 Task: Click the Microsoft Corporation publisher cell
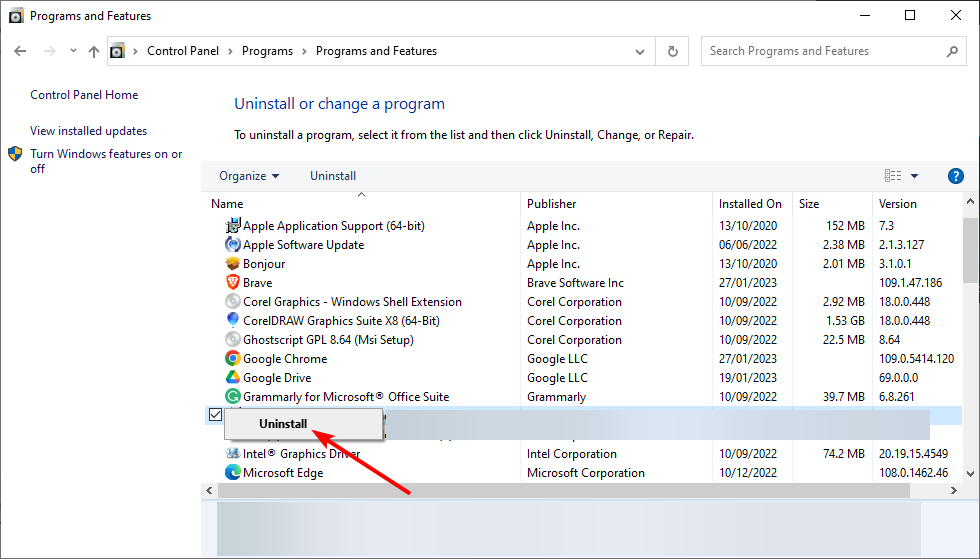pos(586,473)
